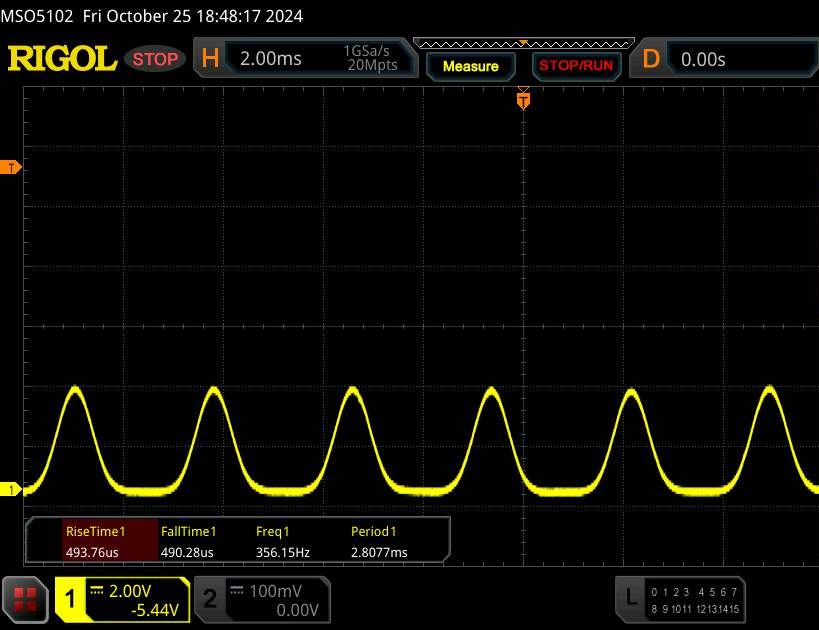The height and width of the screenshot is (630, 819).
Task: Click the channel 1 ground reference marker
Action: point(12,489)
